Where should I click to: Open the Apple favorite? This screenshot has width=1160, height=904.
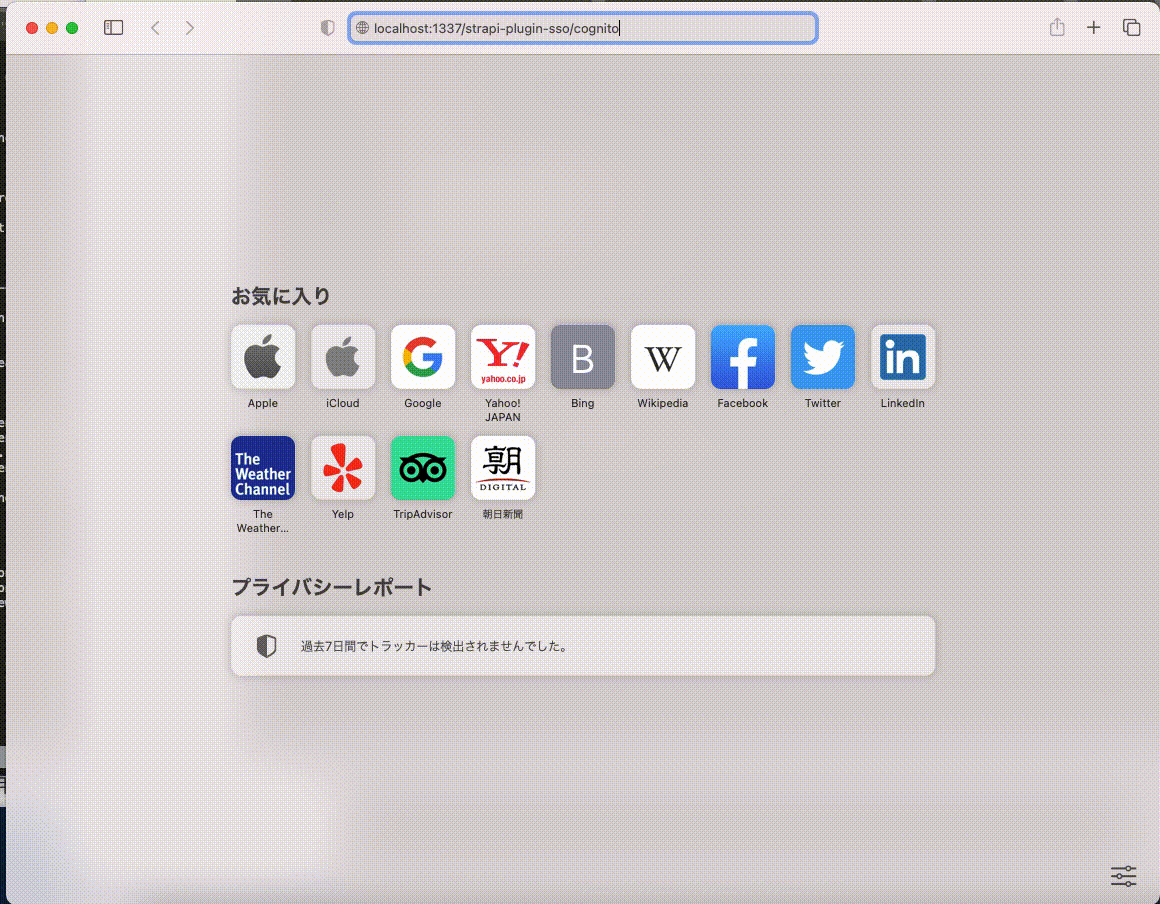coord(262,357)
